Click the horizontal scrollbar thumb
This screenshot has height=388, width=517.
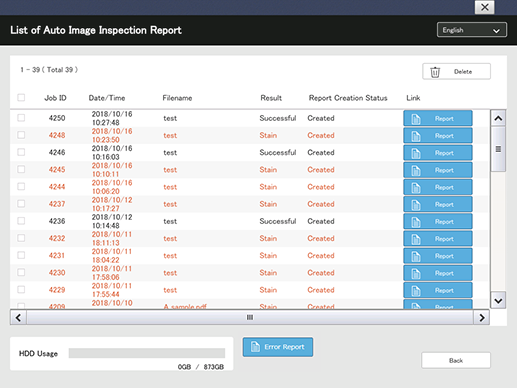point(250,317)
